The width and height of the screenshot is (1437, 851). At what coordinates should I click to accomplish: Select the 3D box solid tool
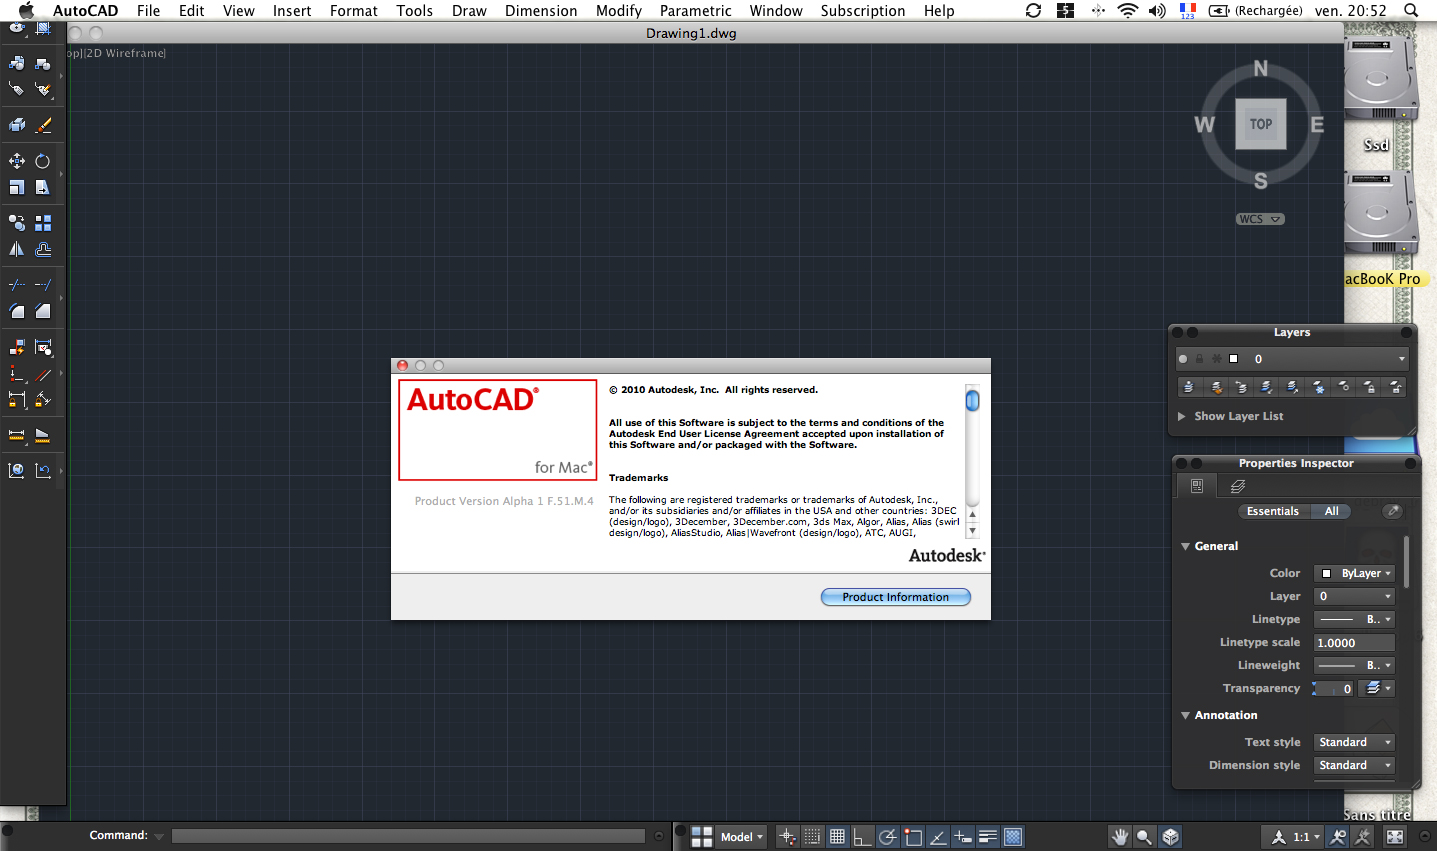(x=17, y=125)
